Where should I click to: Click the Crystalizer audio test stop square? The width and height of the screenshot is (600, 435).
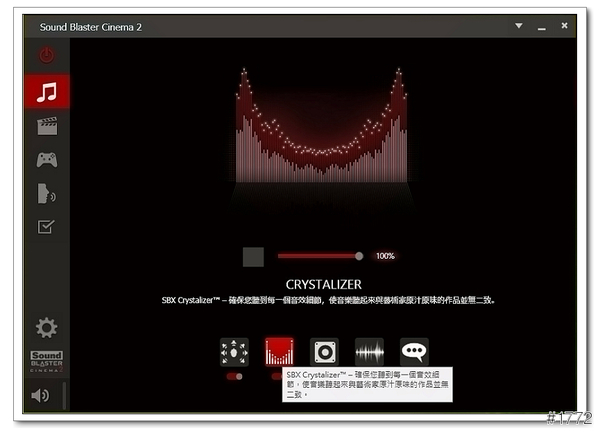tap(253, 257)
